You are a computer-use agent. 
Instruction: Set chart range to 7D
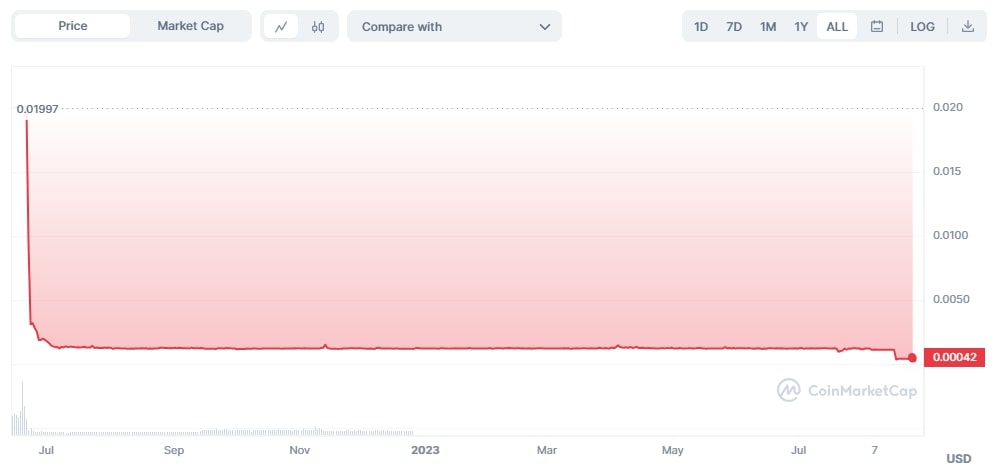(x=734, y=27)
